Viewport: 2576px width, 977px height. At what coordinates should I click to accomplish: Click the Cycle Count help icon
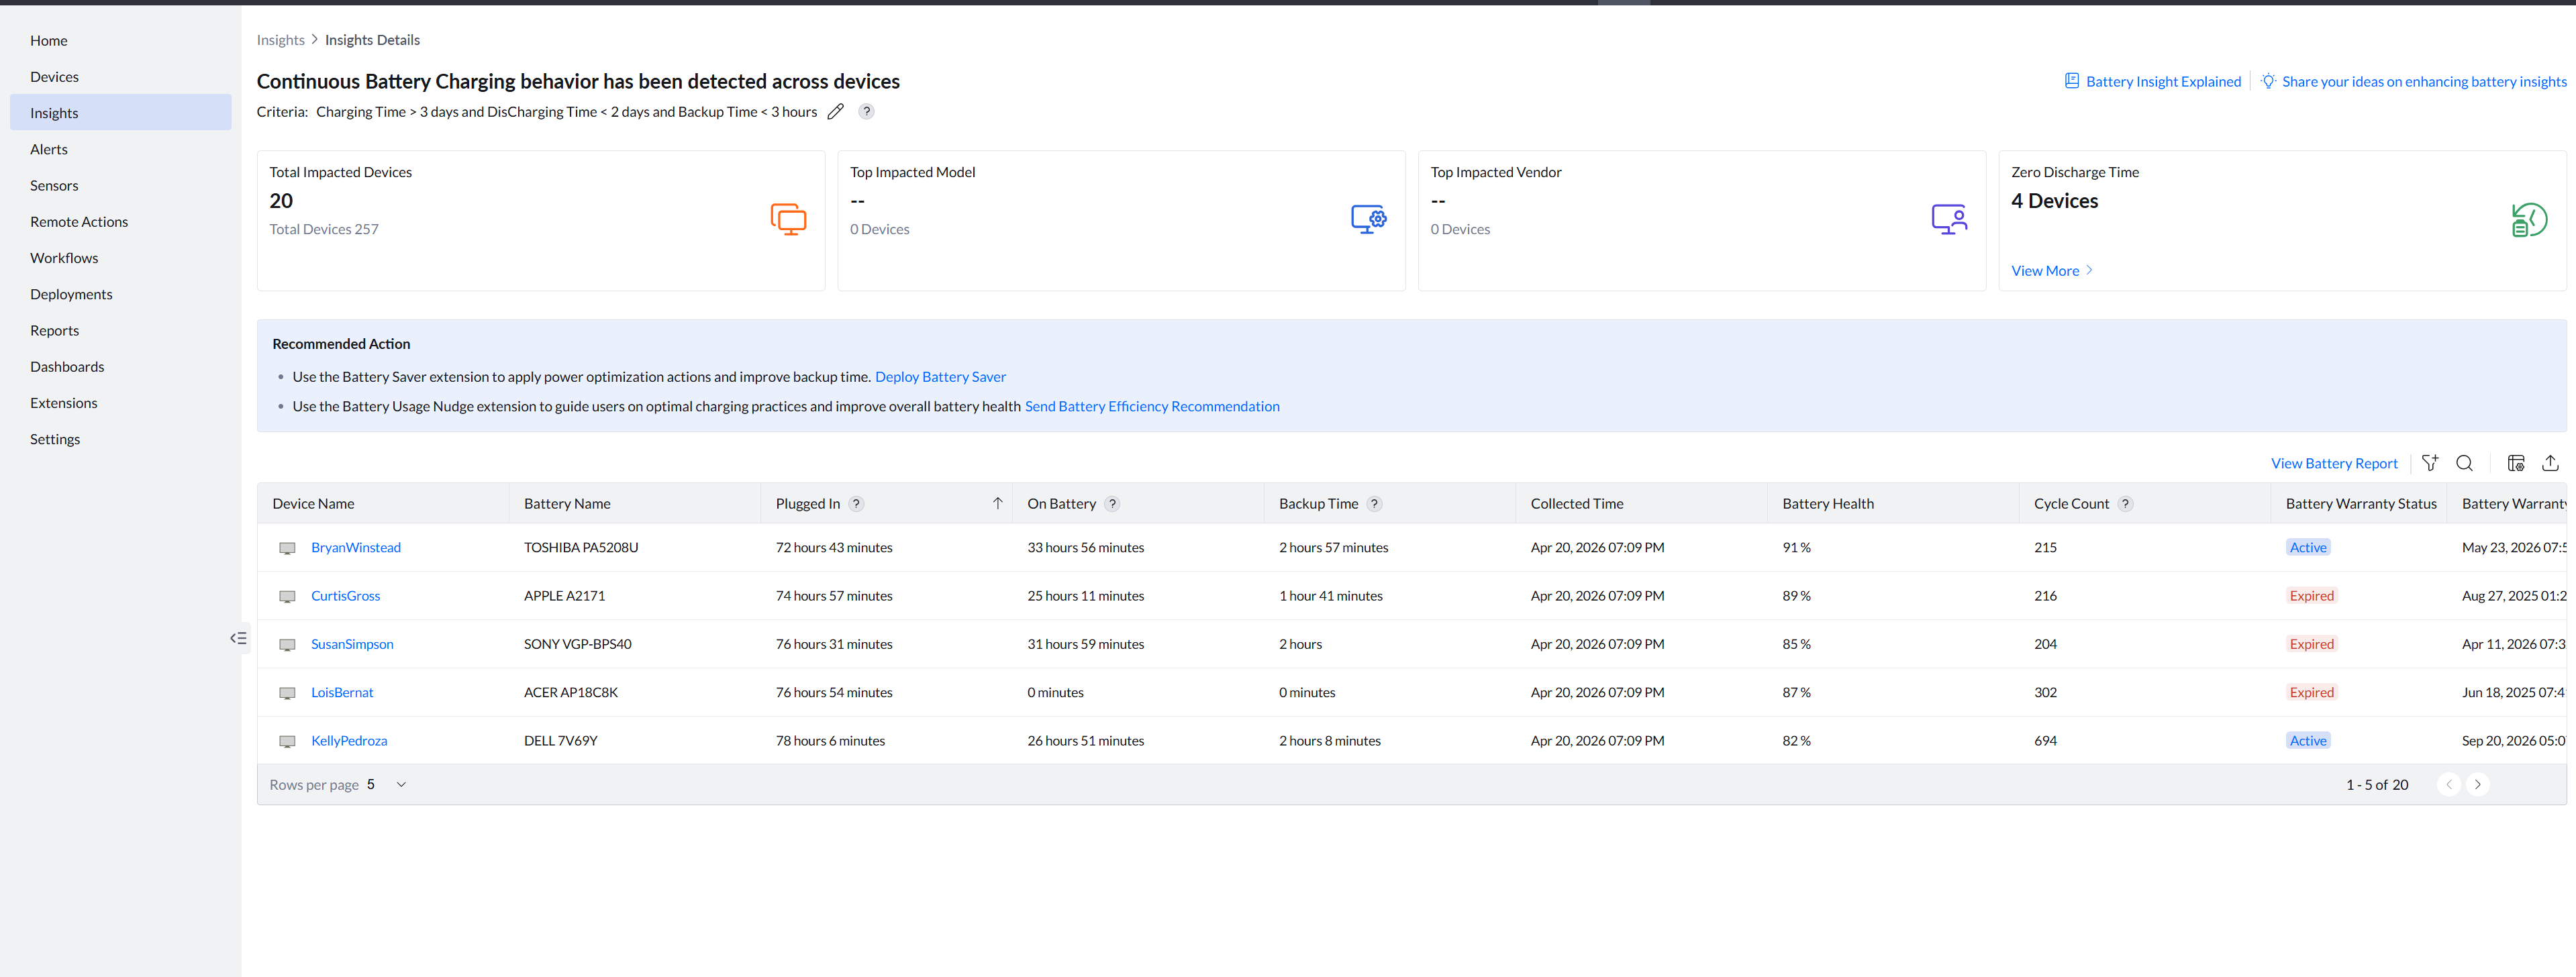click(2125, 504)
